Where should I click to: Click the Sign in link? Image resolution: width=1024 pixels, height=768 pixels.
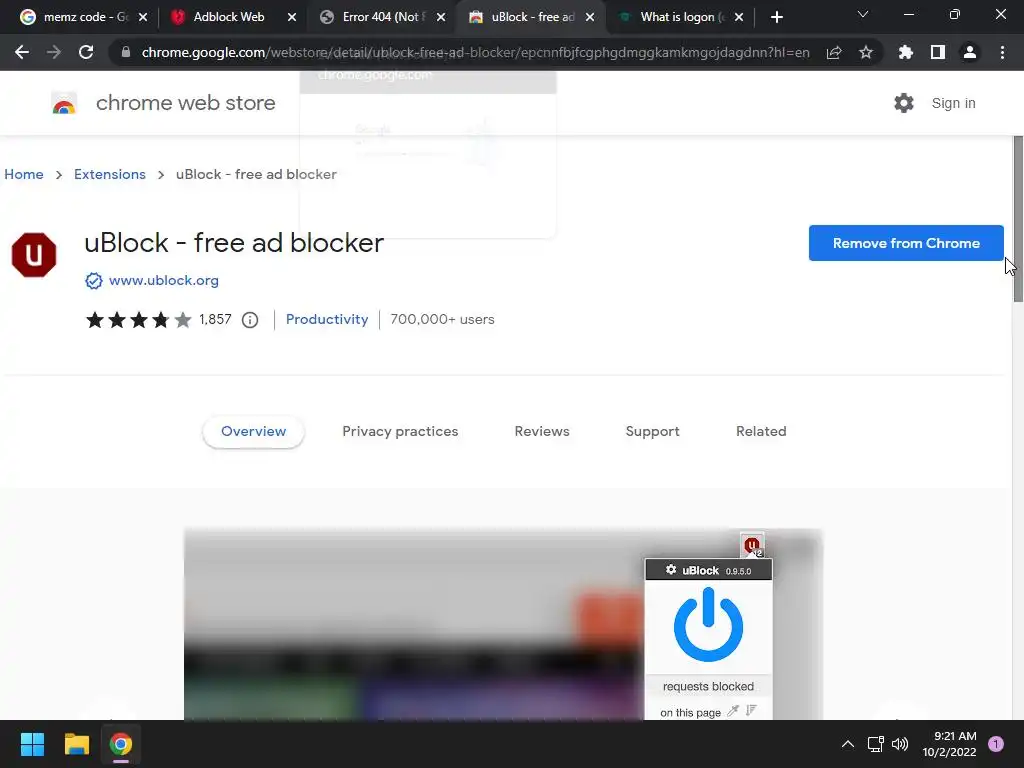point(953,103)
